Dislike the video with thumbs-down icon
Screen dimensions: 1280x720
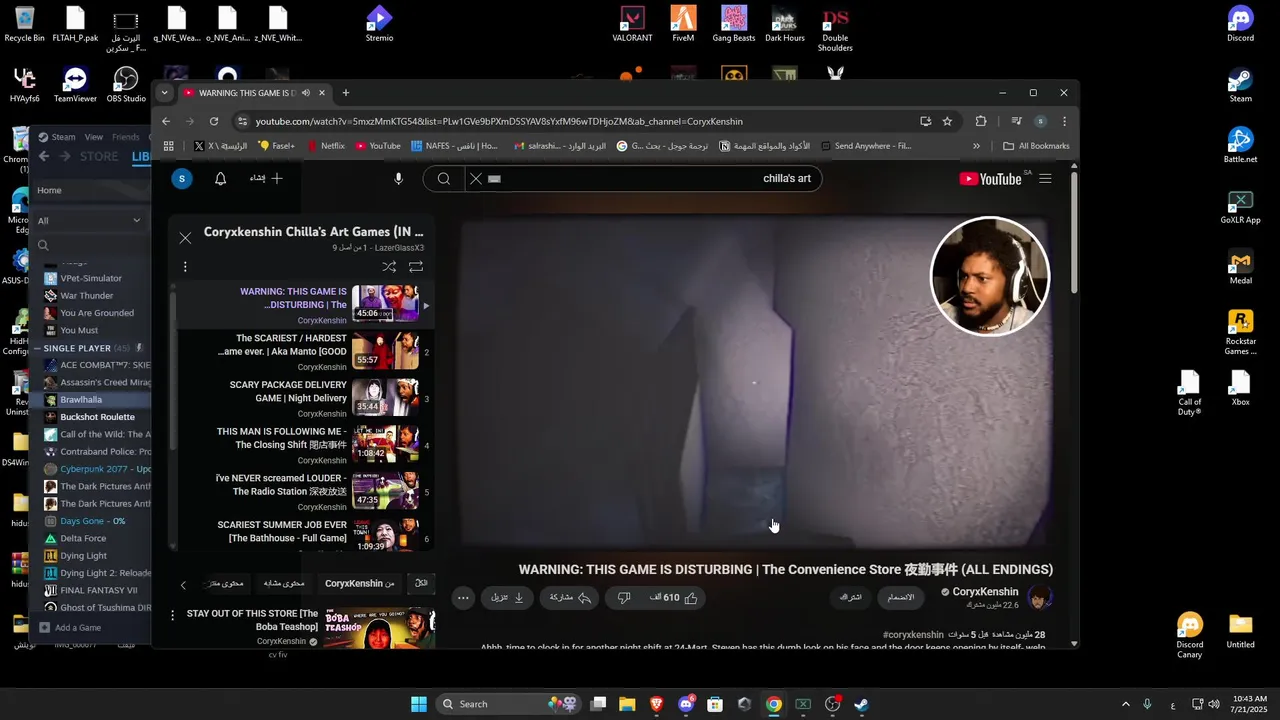pos(624,598)
